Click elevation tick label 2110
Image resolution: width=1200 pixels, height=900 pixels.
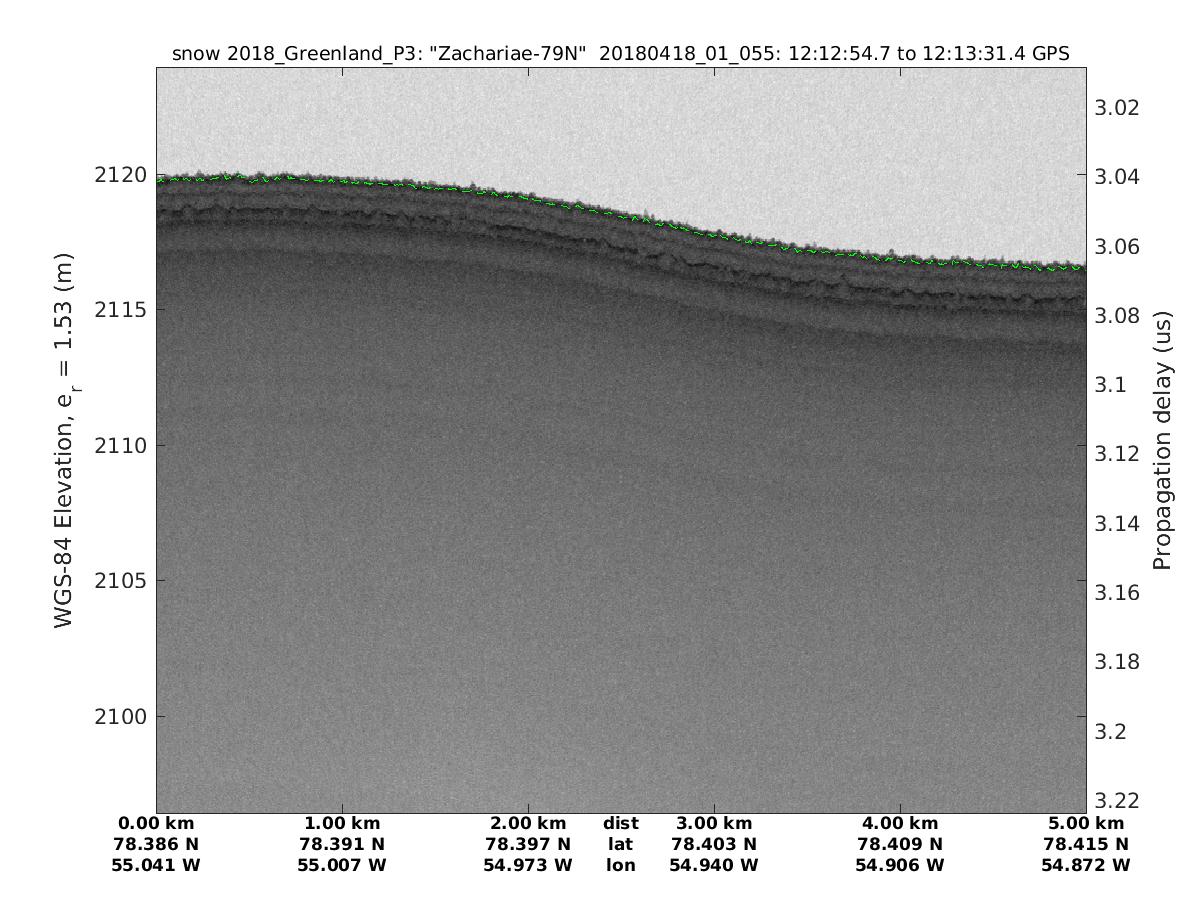tap(122, 446)
